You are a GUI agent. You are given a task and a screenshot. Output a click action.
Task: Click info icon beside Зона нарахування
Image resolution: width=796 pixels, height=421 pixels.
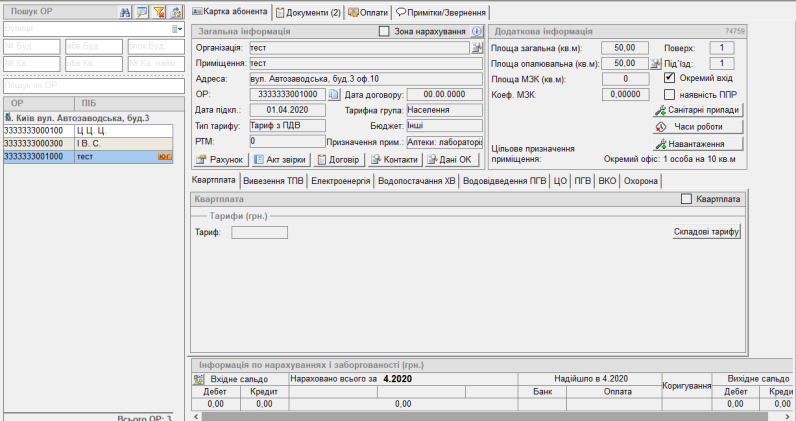(x=477, y=32)
